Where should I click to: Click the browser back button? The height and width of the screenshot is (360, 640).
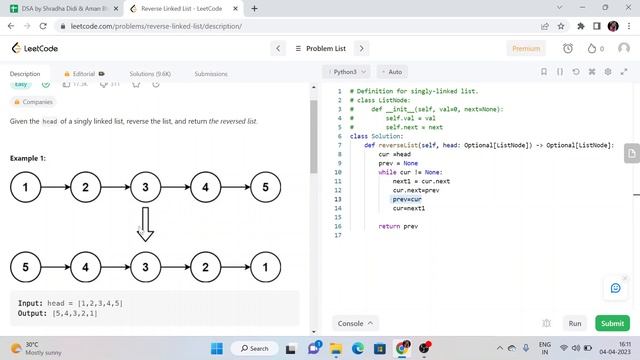click(11, 26)
